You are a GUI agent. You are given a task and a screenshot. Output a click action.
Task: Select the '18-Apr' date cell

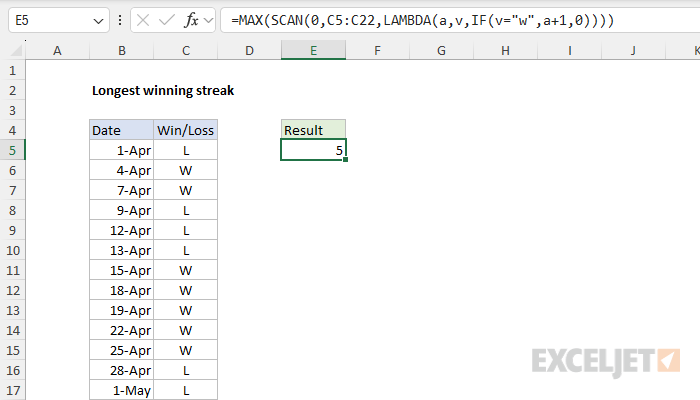tap(121, 291)
